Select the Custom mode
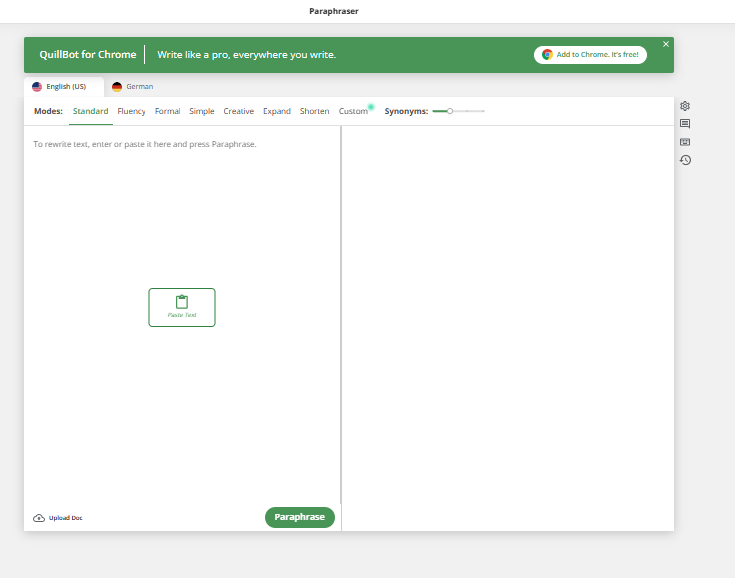The image size is (735, 578). [x=353, y=111]
